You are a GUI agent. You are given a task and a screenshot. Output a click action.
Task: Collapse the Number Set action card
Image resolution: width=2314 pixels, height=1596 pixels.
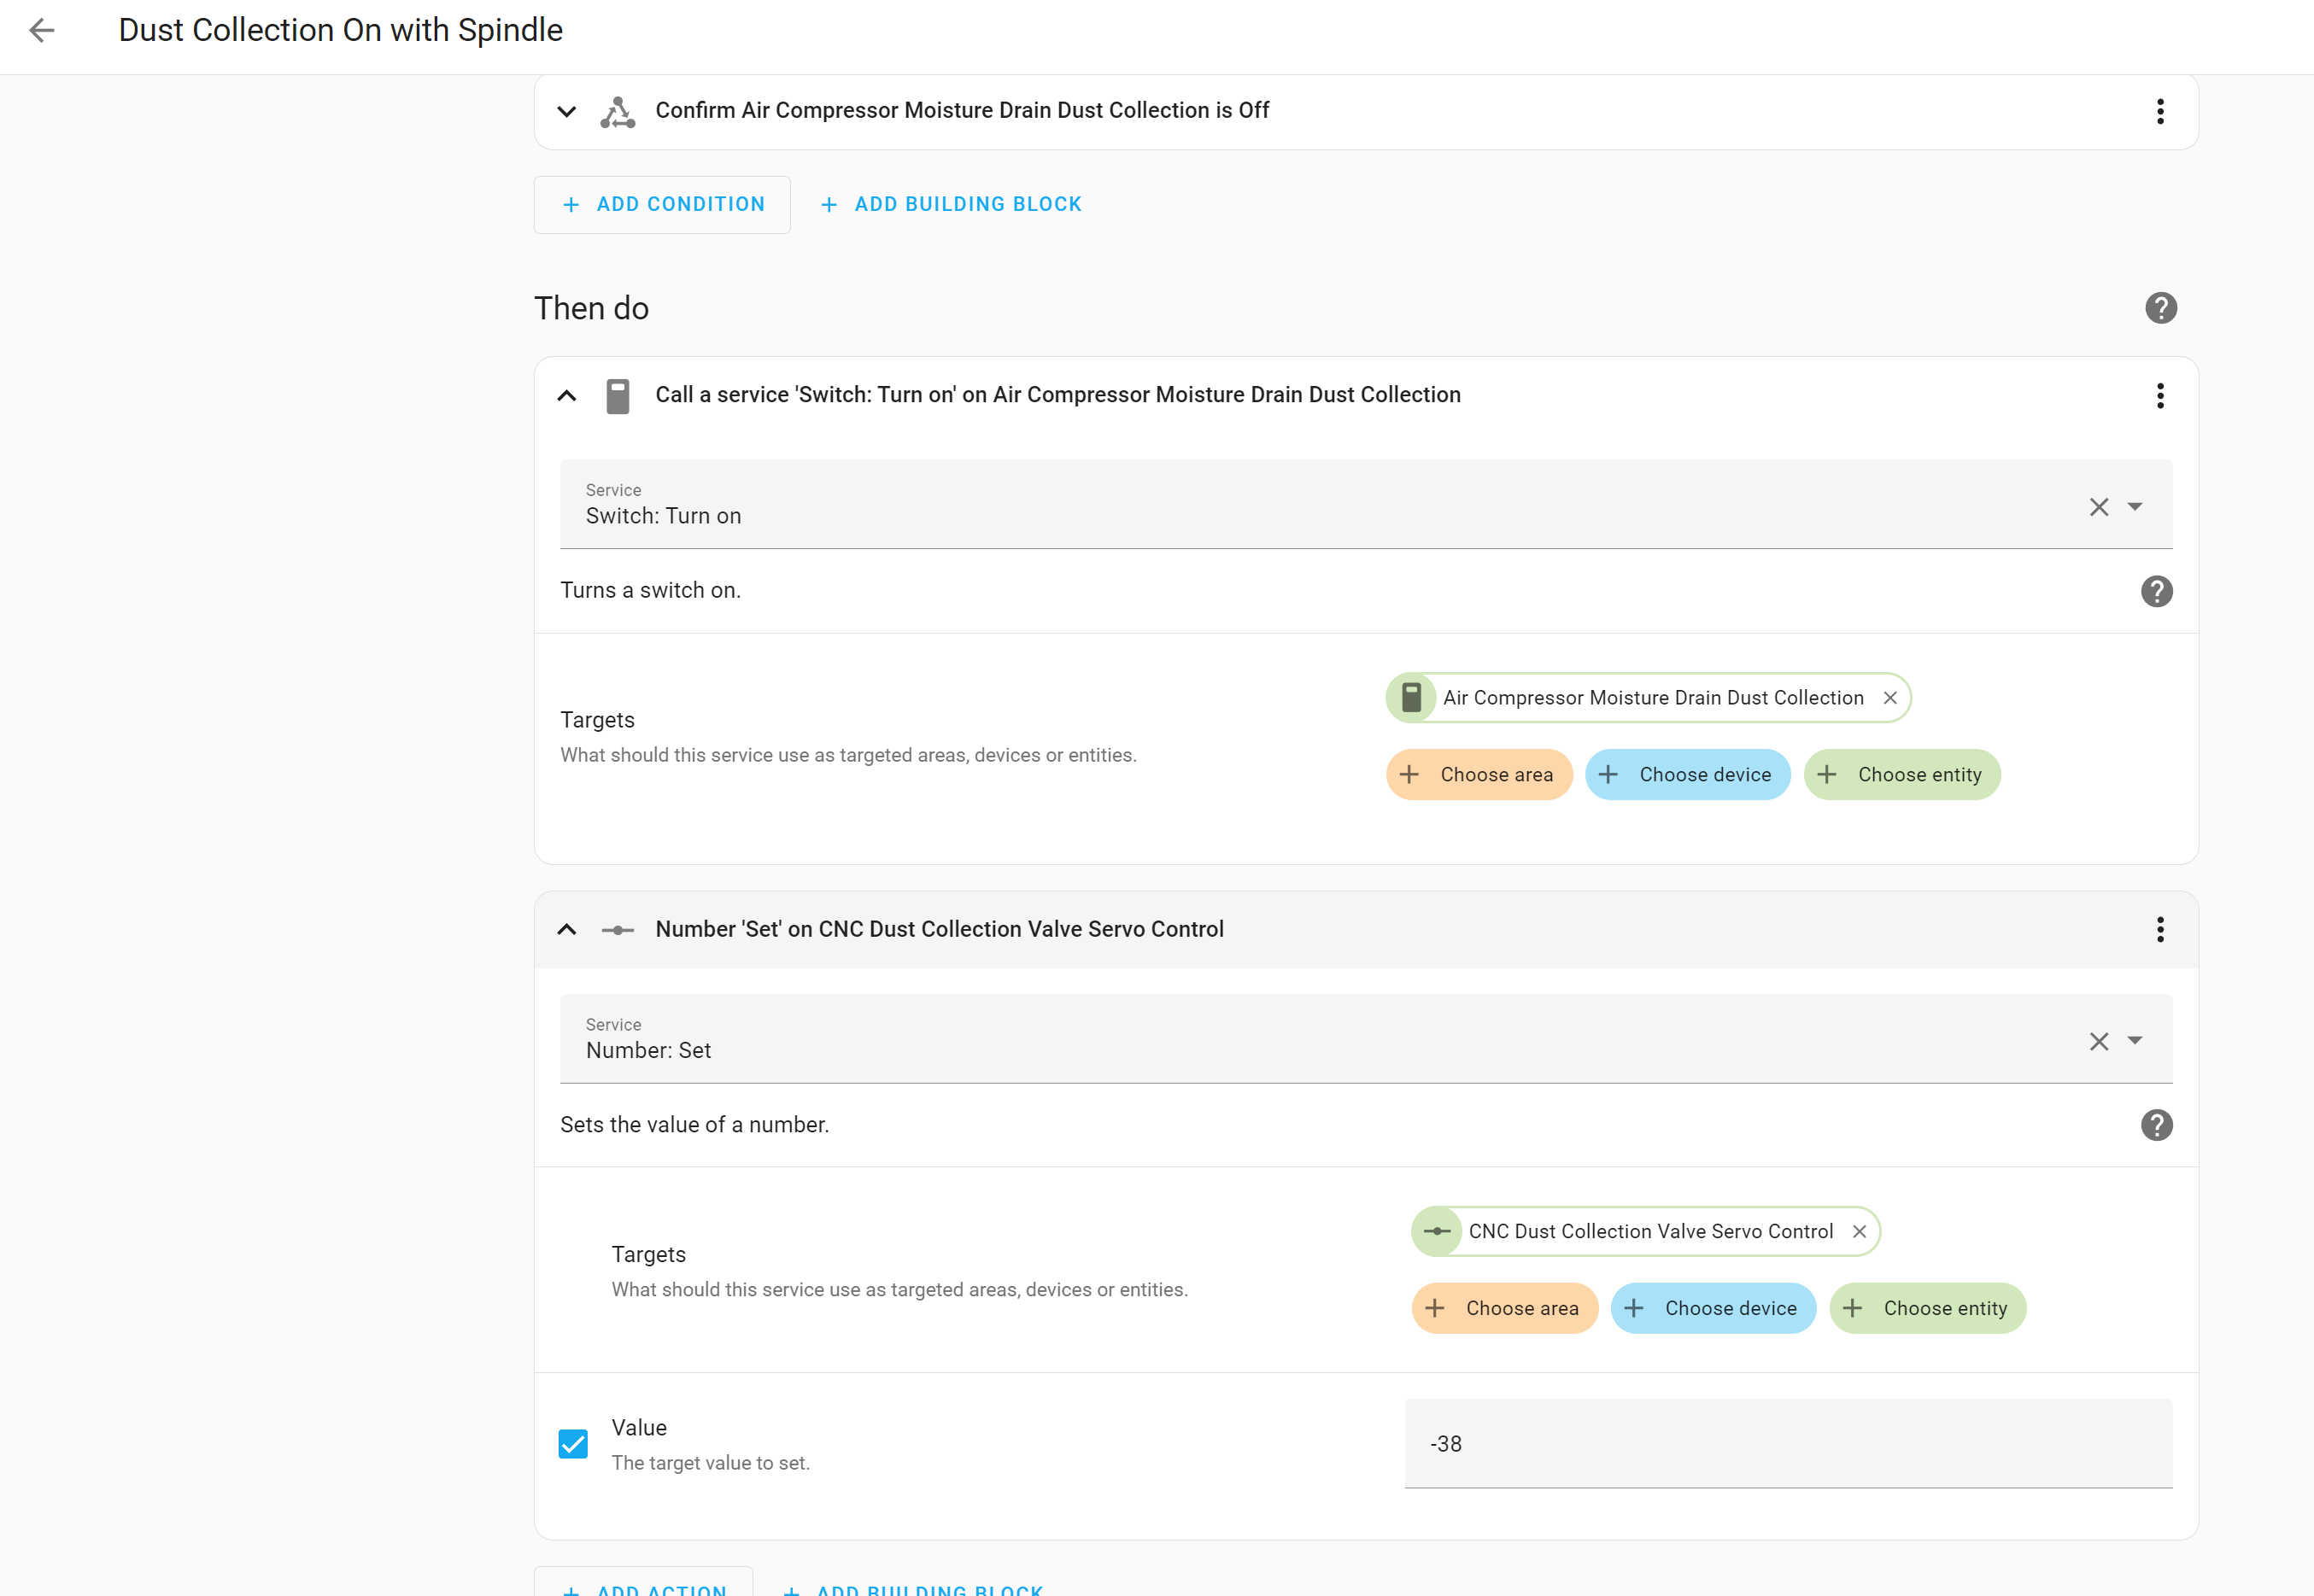[567, 930]
